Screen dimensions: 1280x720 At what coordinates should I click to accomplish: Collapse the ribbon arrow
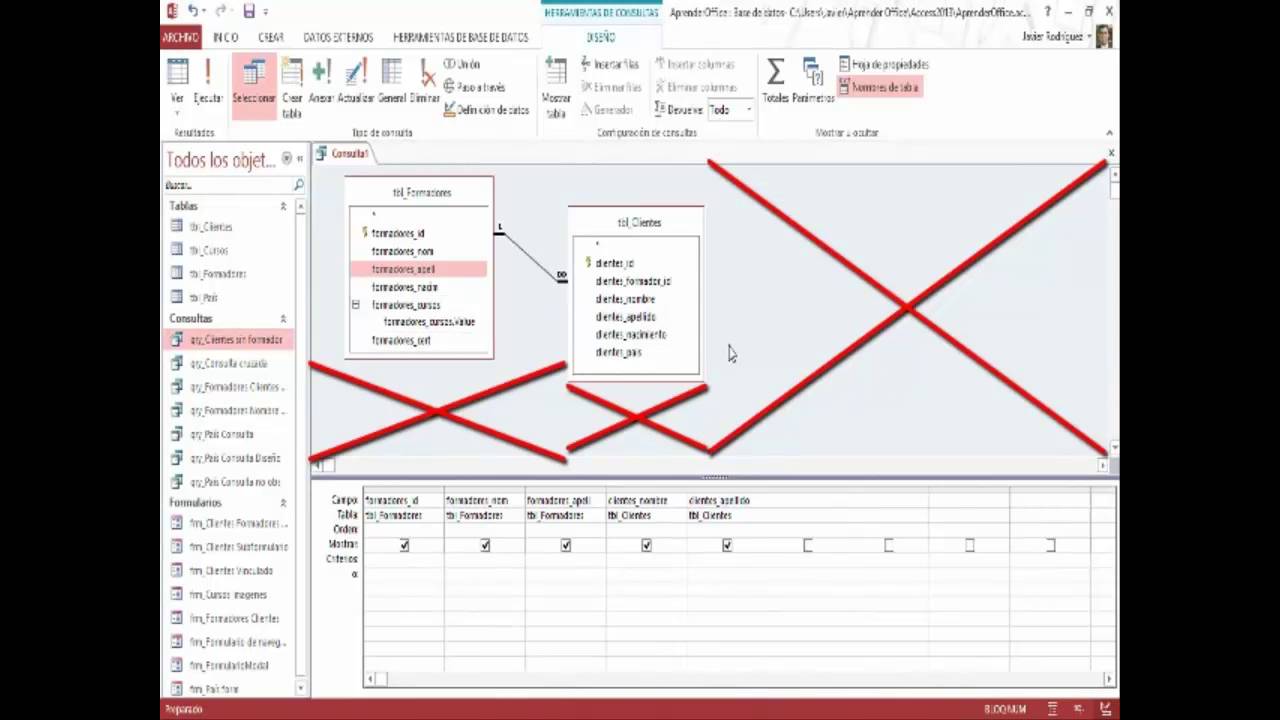[x=1109, y=132]
